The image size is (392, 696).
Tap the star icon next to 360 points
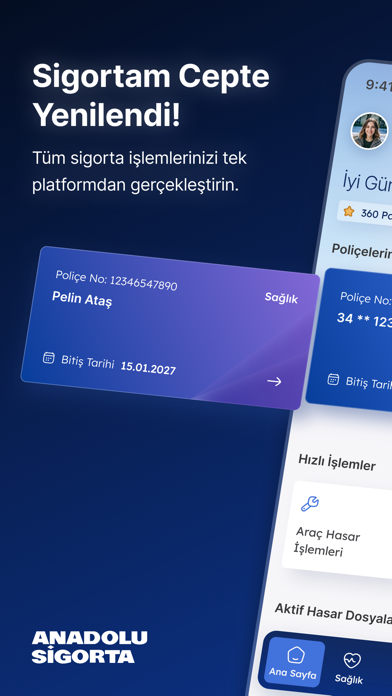coord(349,211)
